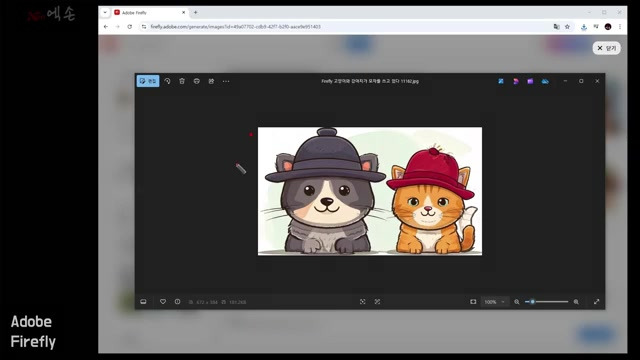Reload the Firefly page
The width and height of the screenshot is (640, 360).
click(130, 27)
